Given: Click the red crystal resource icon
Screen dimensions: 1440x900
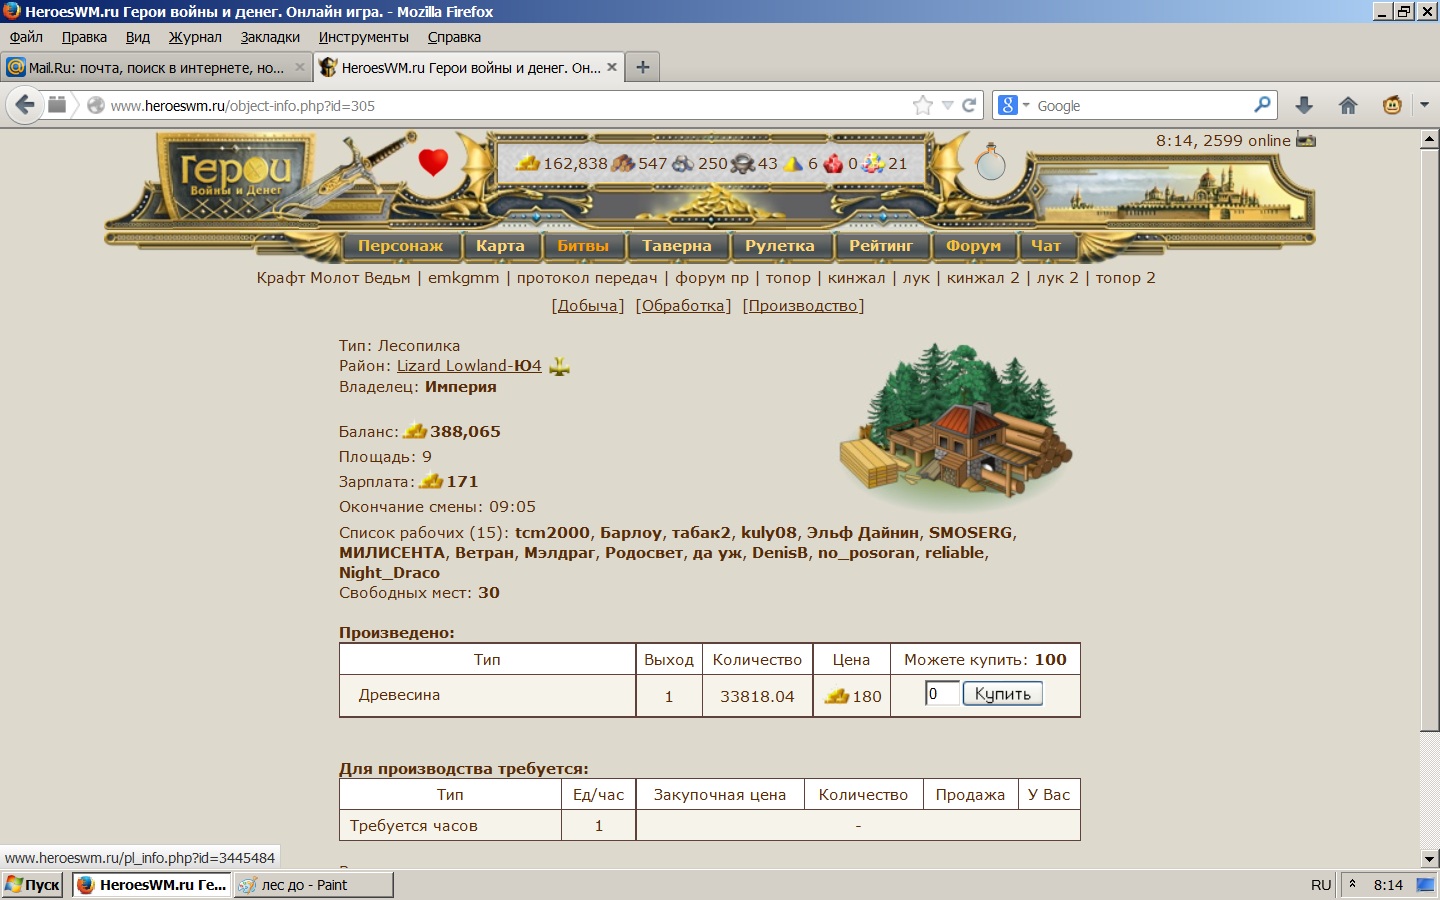Looking at the screenshot, I should pos(834,163).
